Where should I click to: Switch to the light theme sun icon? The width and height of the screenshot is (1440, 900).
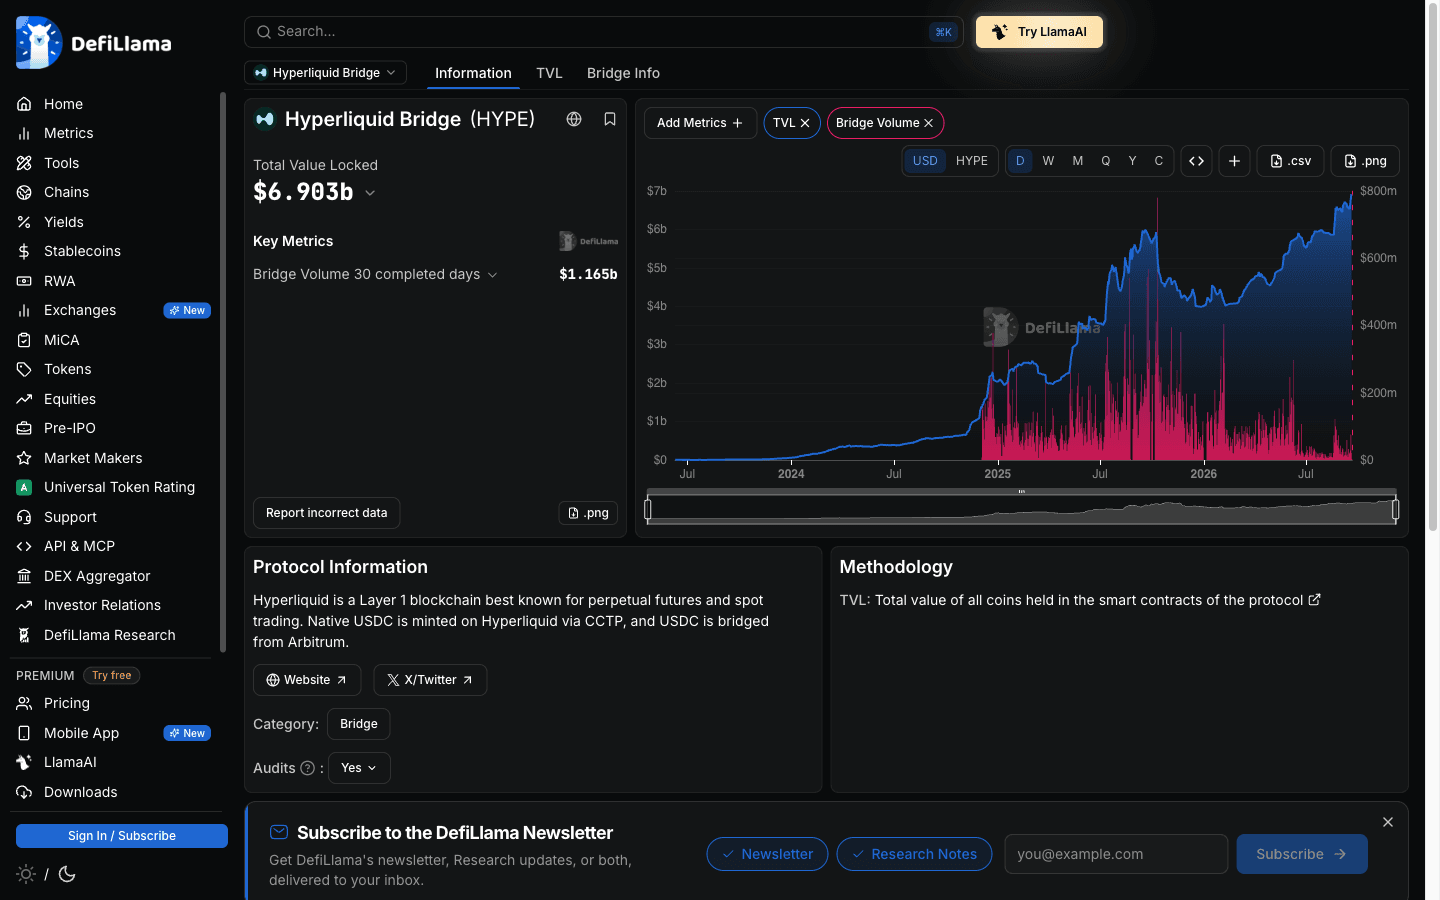[26, 874]
